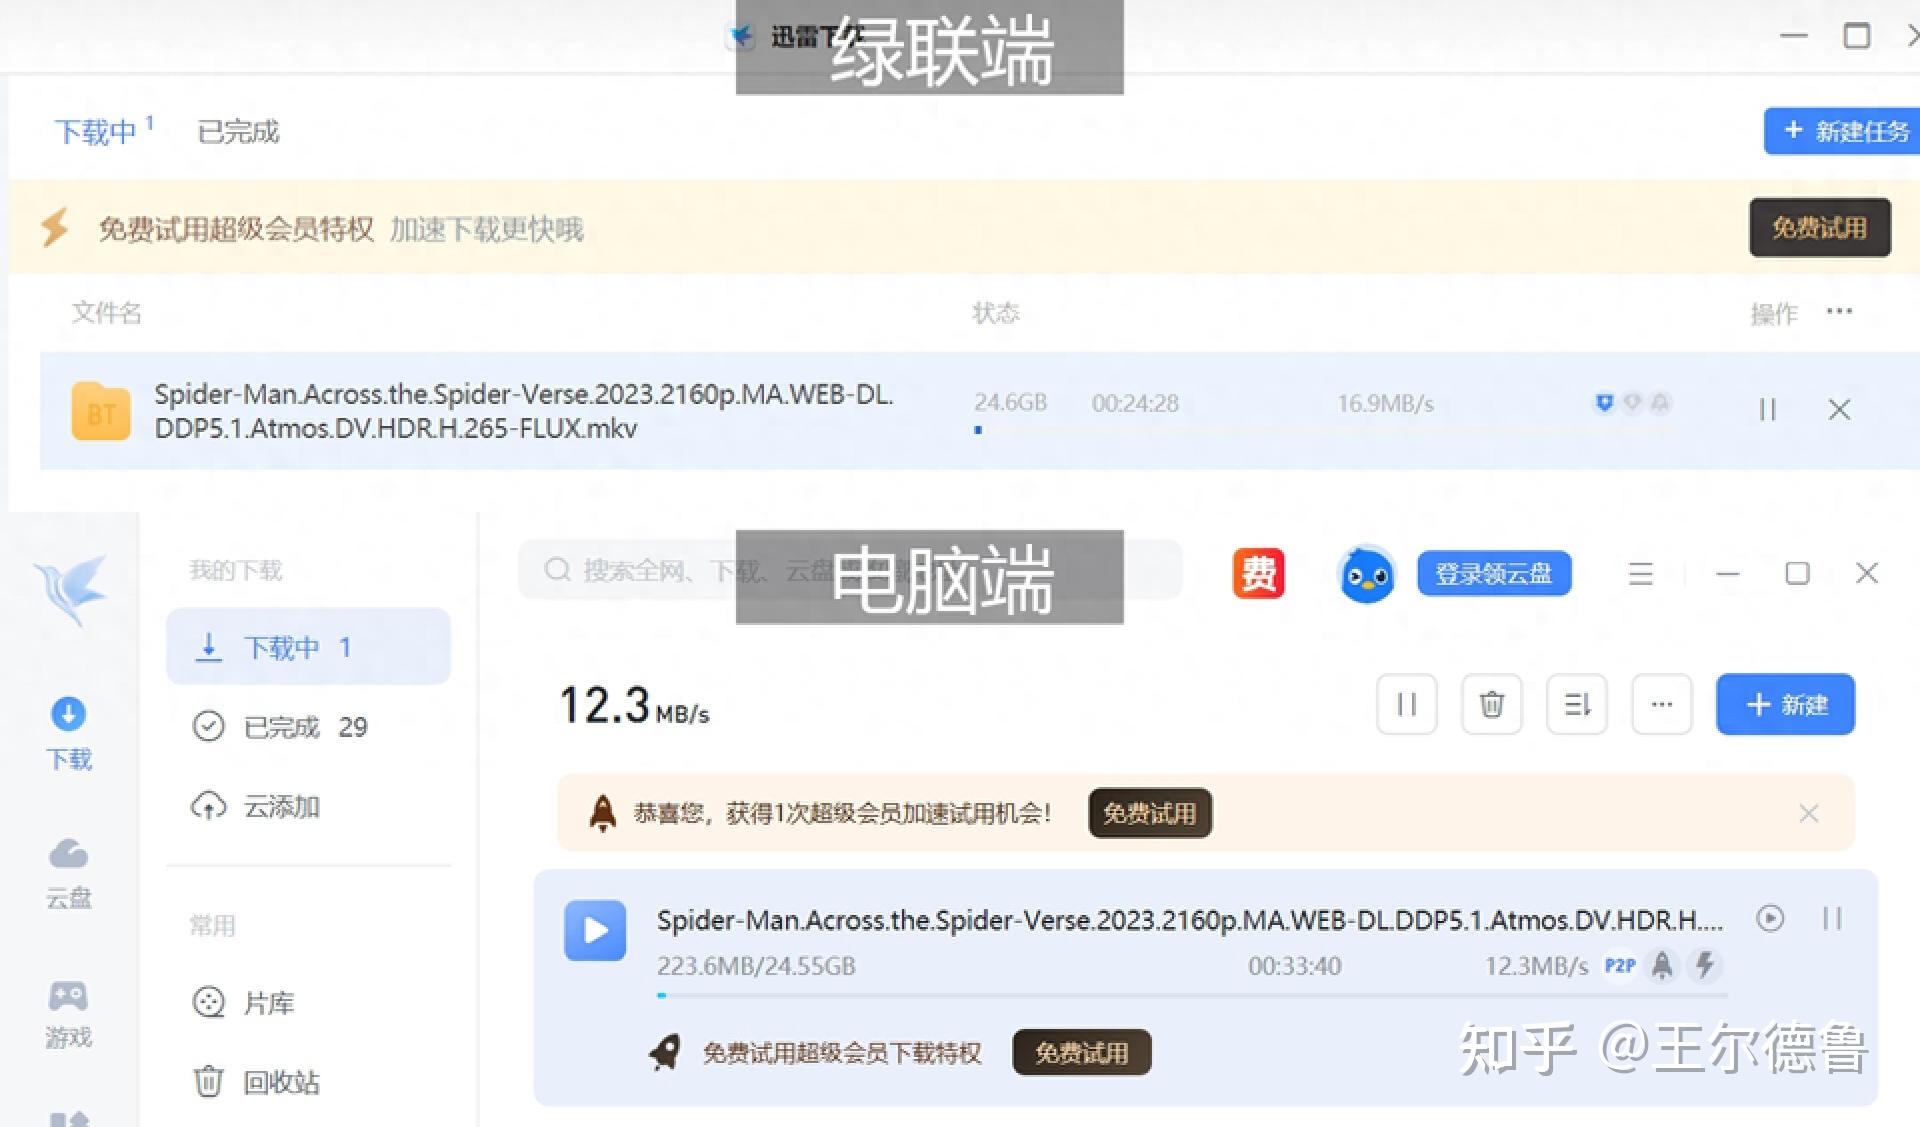Click the blue shield icon on mkv task row
The width and height of the screenshot is (1920, 1127).
click(x=1604, y=403)
